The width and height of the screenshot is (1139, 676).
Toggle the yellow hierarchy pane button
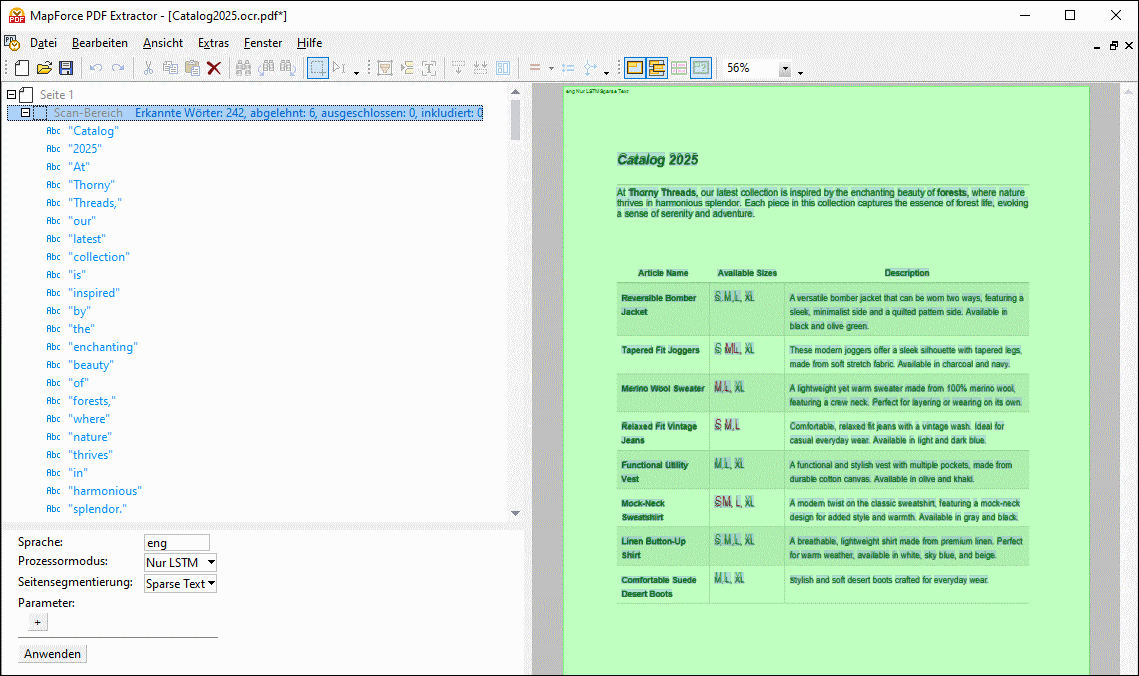(657, 68)
